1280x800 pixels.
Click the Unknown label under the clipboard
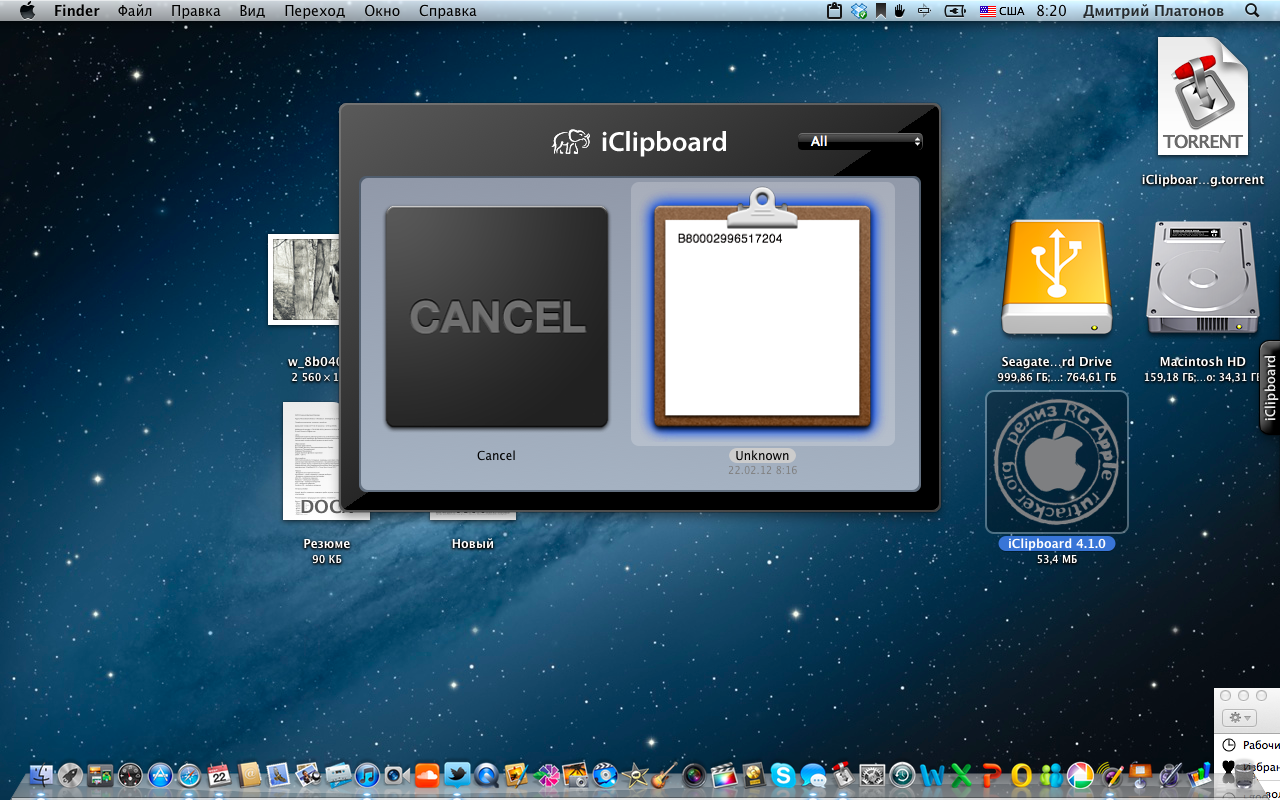pos(762,455)
